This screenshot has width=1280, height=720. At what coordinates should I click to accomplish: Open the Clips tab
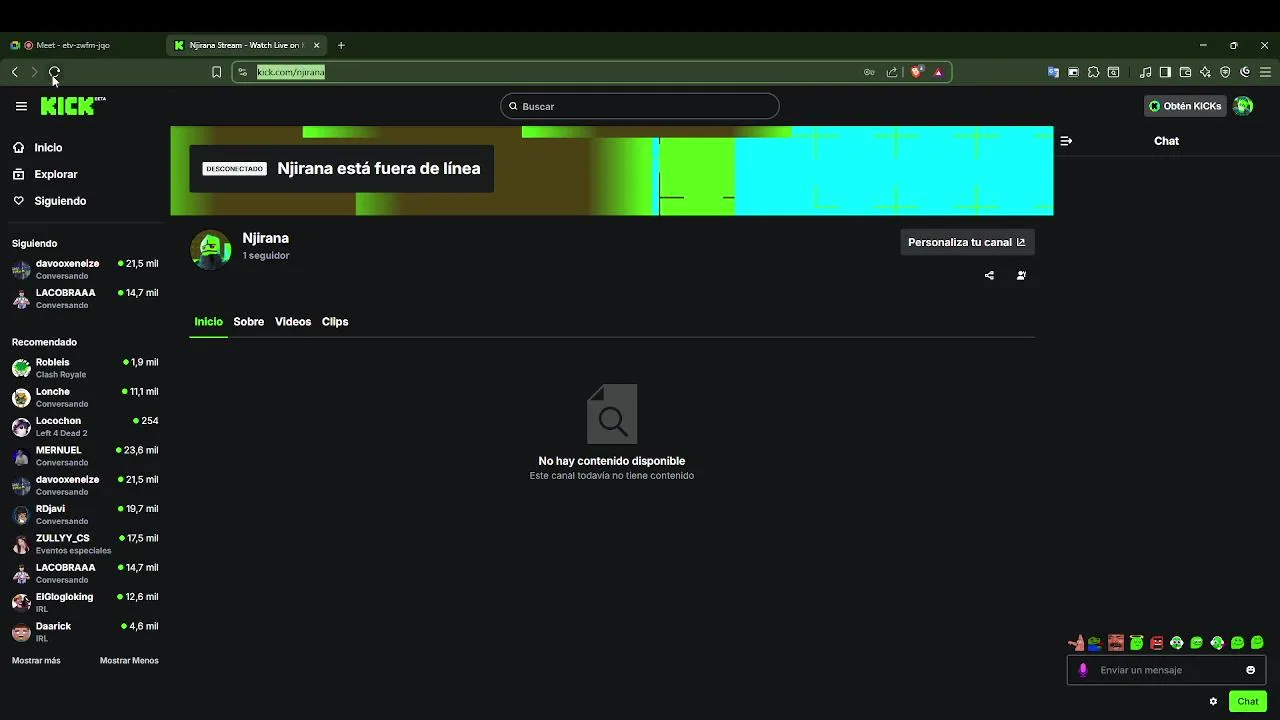pyautogui.click(x=335, y=322)
